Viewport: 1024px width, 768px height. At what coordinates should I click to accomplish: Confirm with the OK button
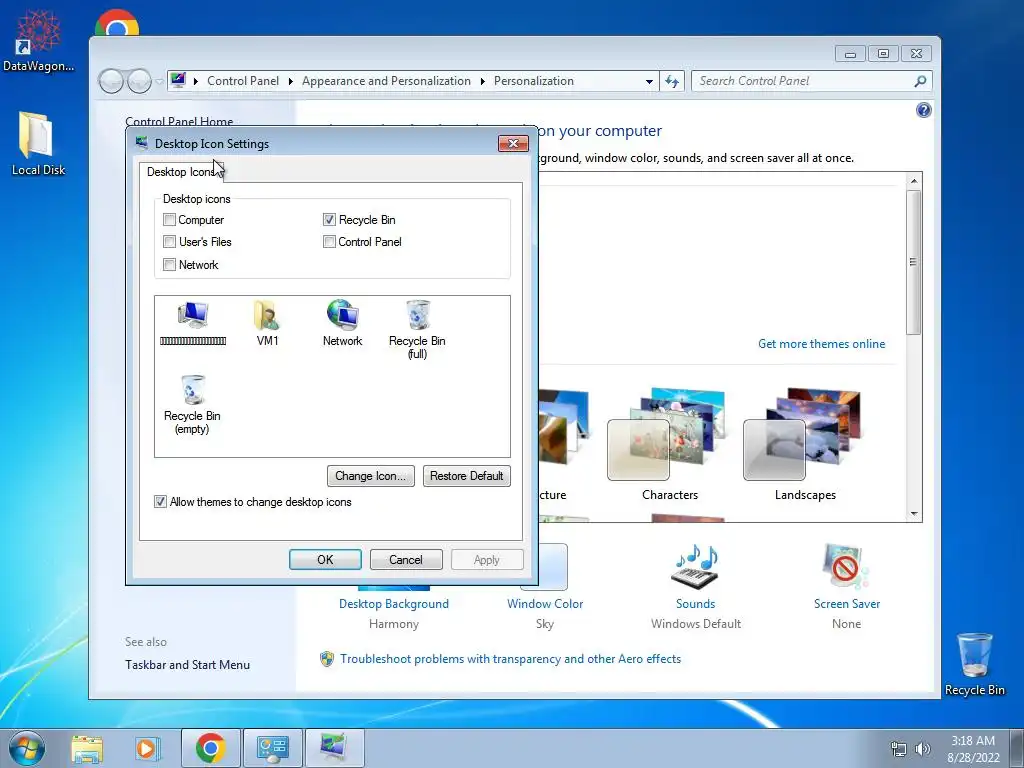point(325,560)
